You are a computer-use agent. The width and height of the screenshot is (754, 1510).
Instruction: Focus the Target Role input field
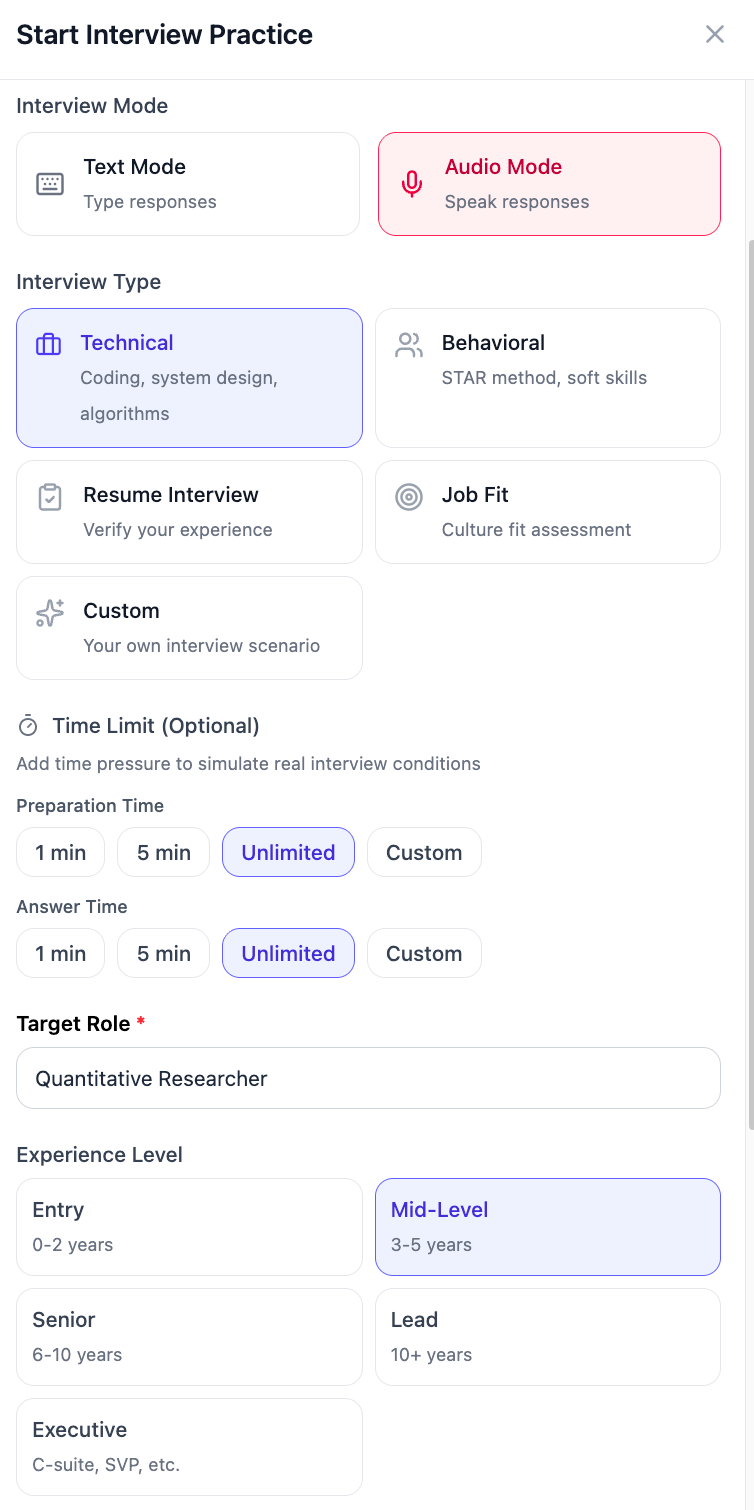point(368,1078)
